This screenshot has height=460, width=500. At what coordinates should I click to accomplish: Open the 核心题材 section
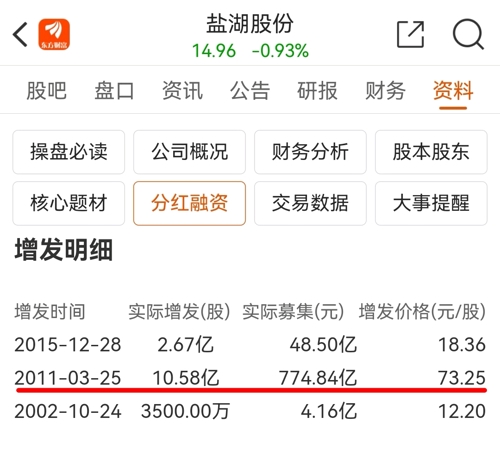tap(69, 203)
